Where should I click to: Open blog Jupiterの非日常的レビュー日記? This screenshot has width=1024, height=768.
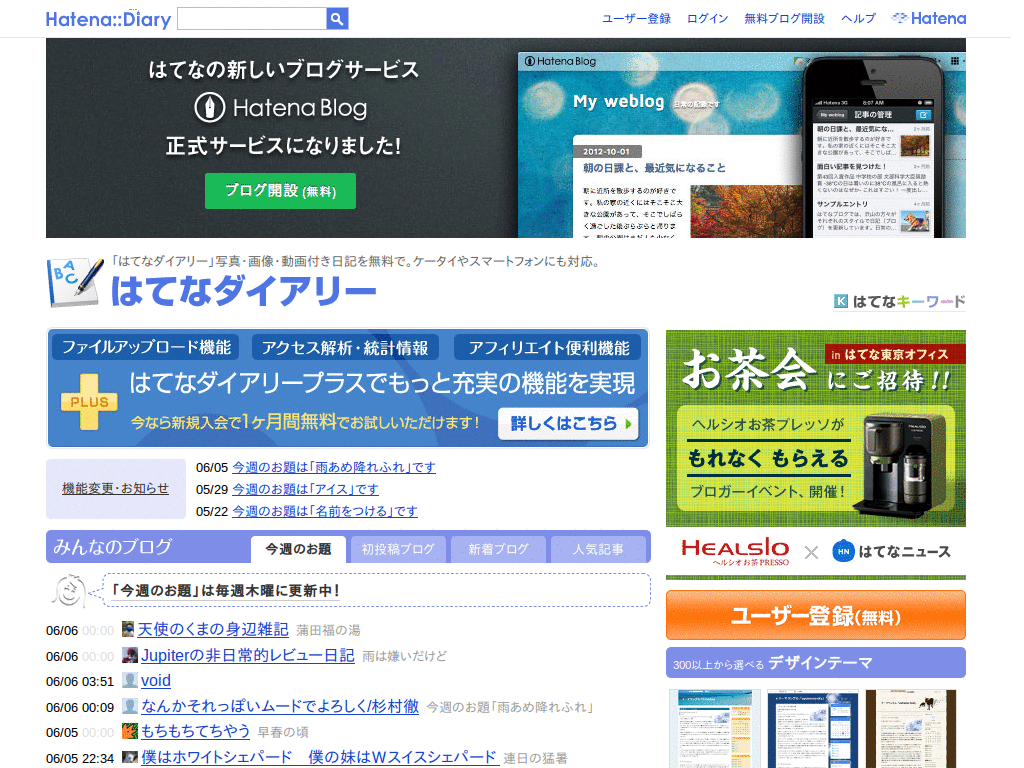tap(248, 655)
